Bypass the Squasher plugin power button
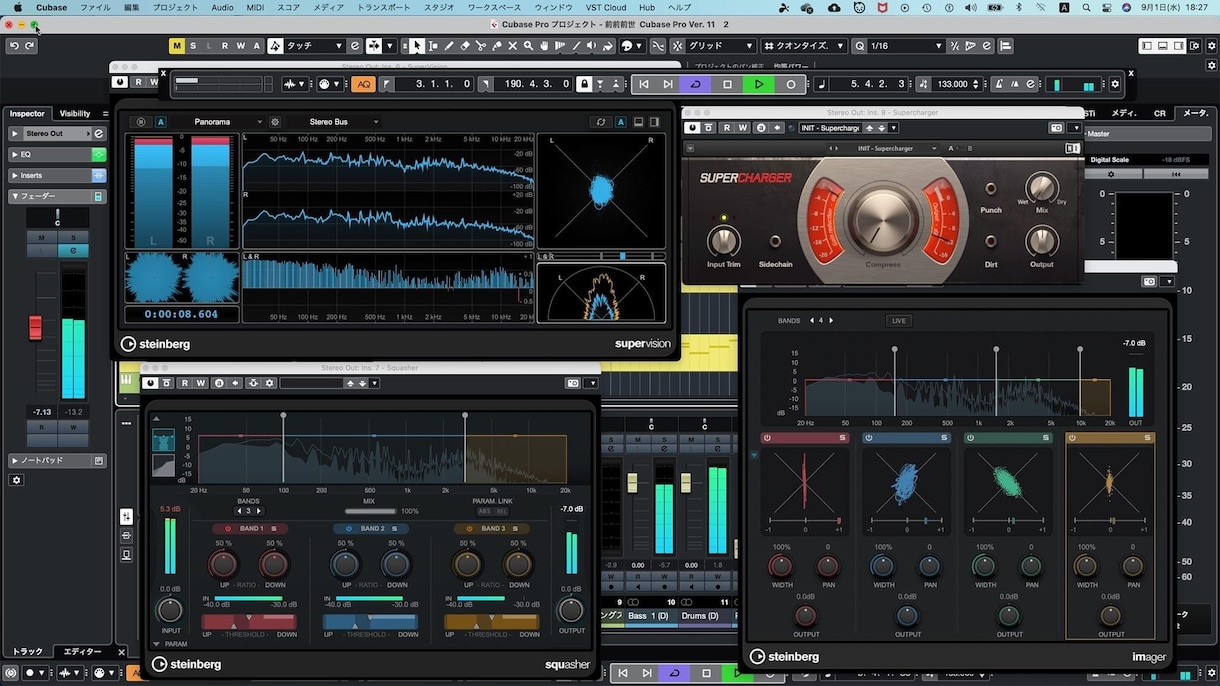Screen dimensions: 1220x686 tap(150, 383)
